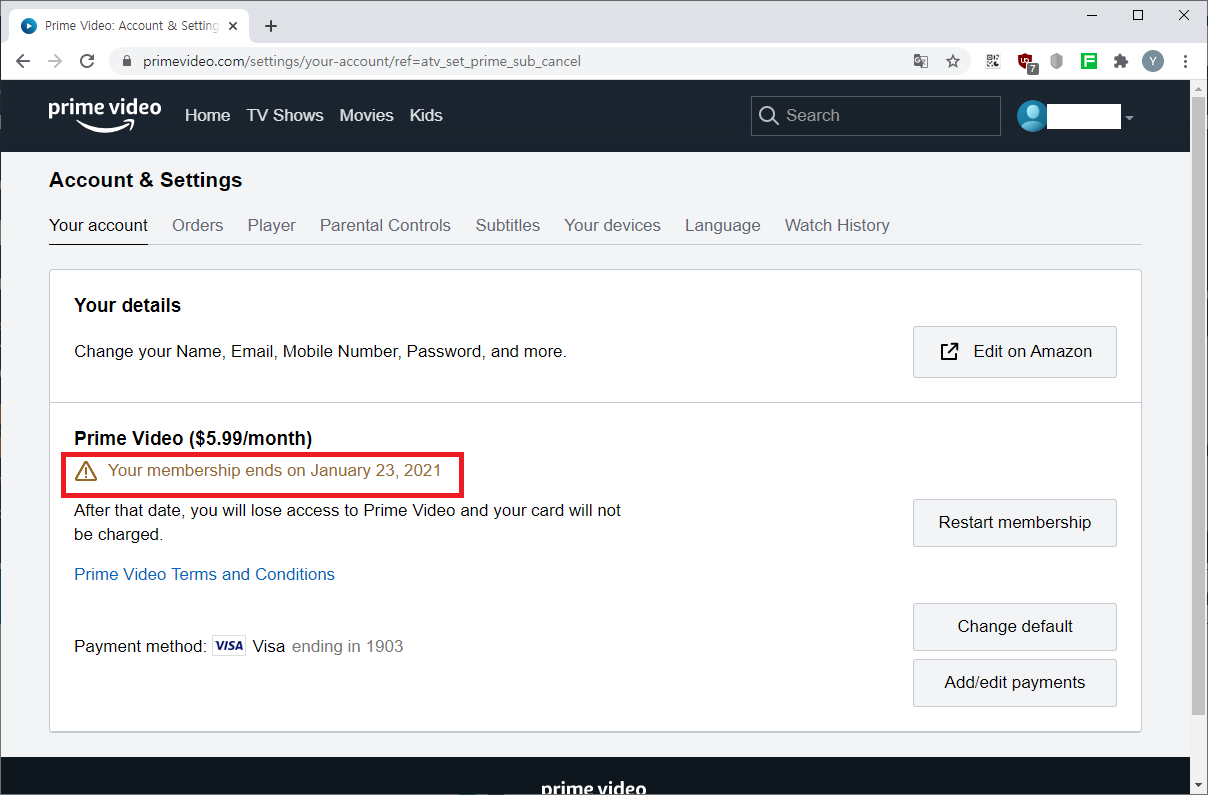Screen dimensions: 1208x795
Task: Open the Extensions puzzle icon
Action: click(1121, 61)
